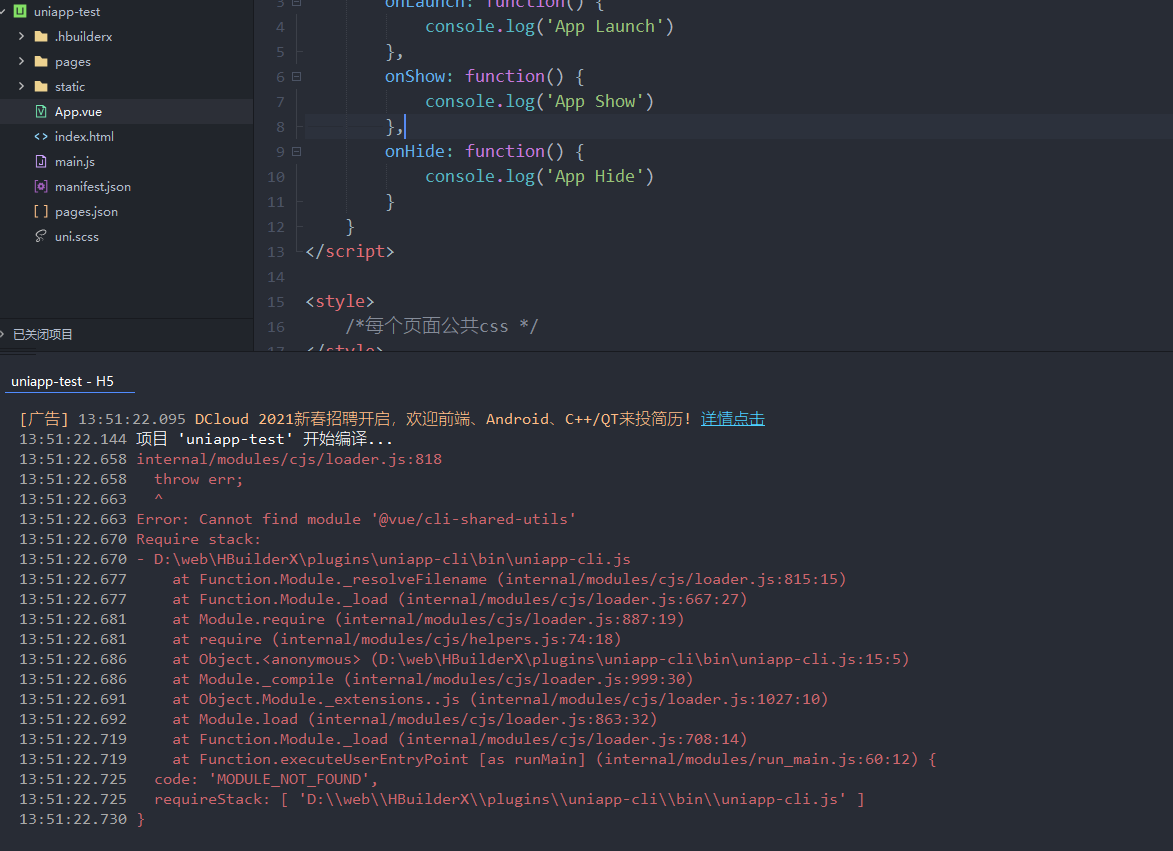The height and width of the screenshot is (851, 1173).
Task: Click the App.vue file icon
Action: coord(41,112)
